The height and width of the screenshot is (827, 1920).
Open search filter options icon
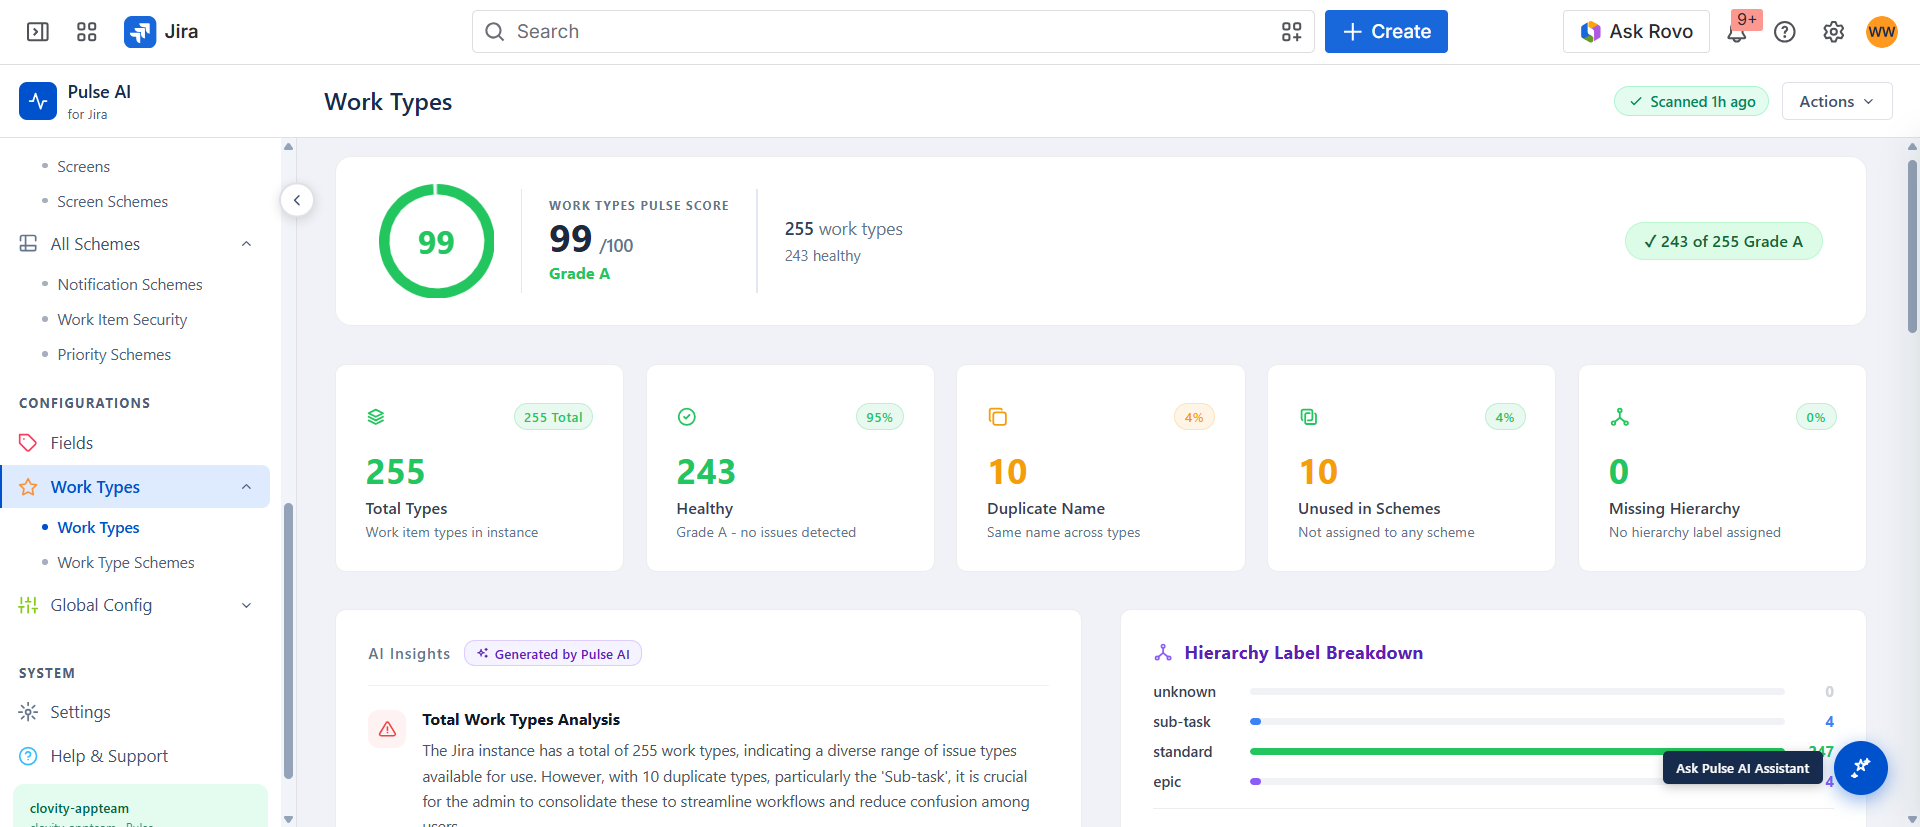(1291, 32)
